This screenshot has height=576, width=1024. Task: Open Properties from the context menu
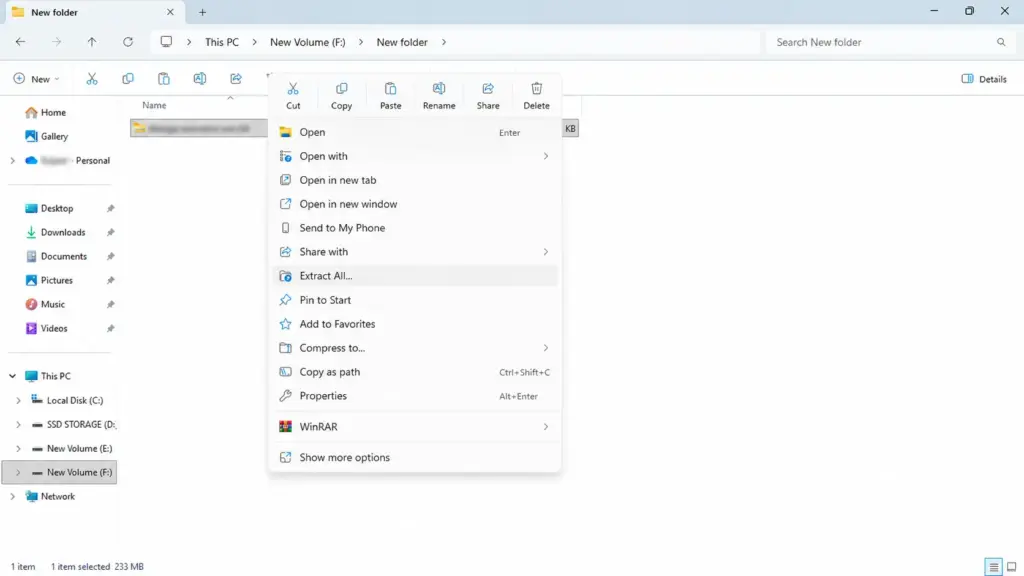coord(414,396)
